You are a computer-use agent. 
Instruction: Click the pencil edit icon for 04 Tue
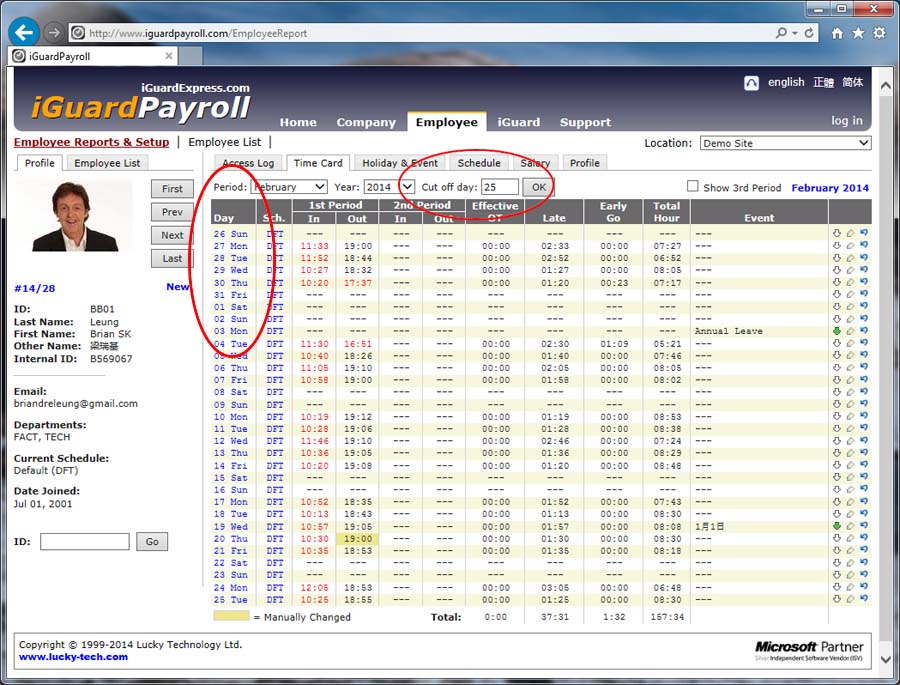[x=850, y=343]
